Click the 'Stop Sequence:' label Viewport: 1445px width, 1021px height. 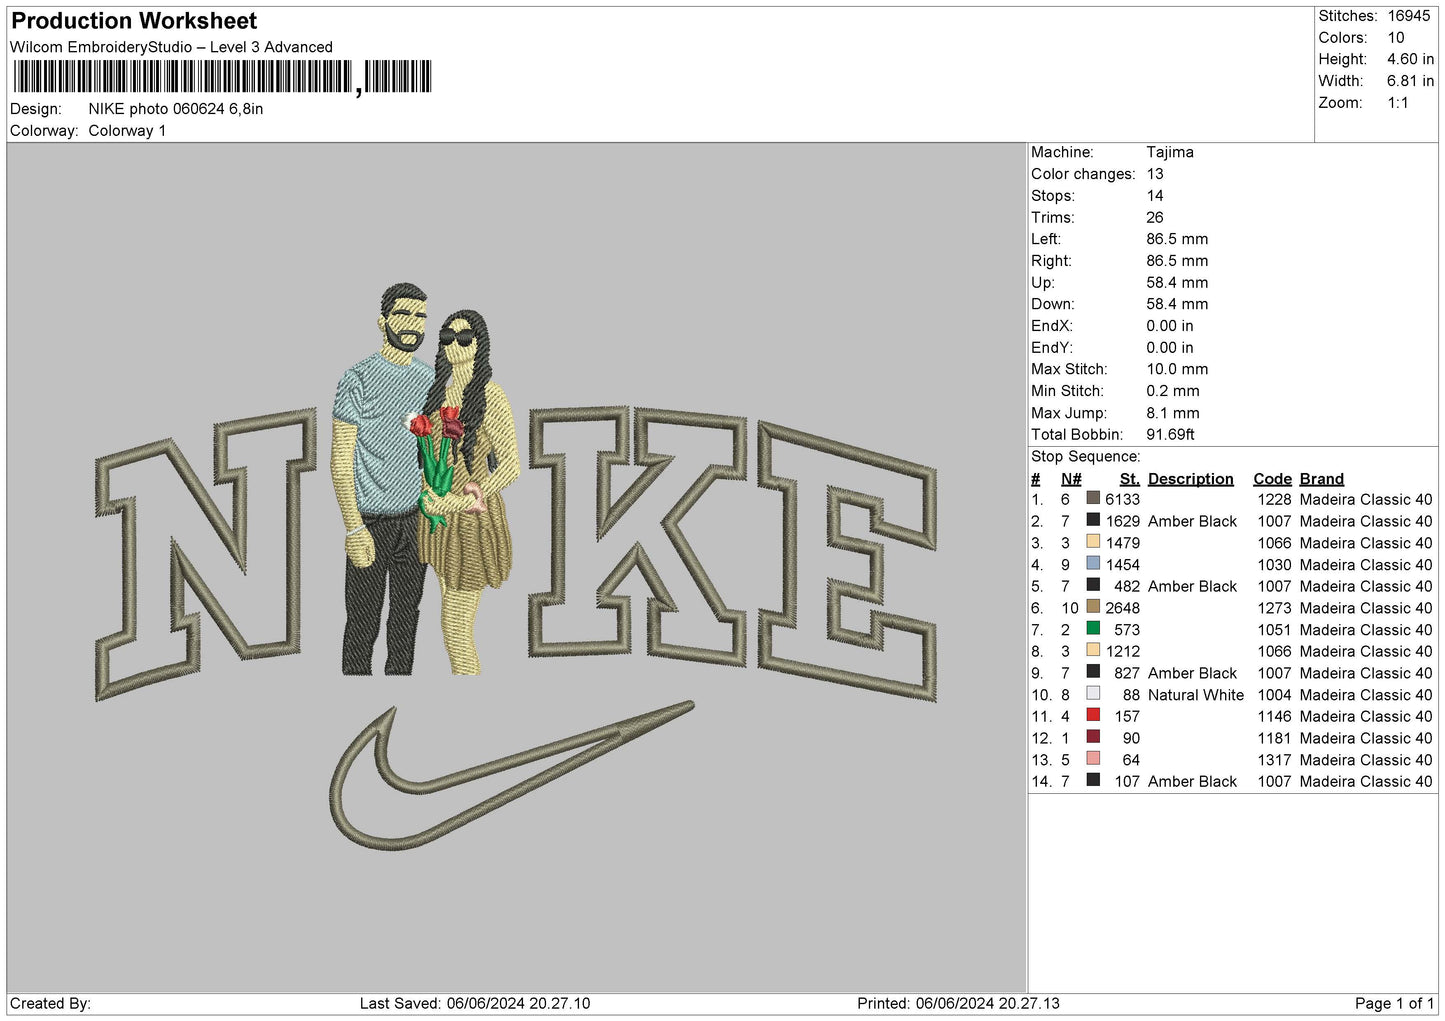[1085, 456]
